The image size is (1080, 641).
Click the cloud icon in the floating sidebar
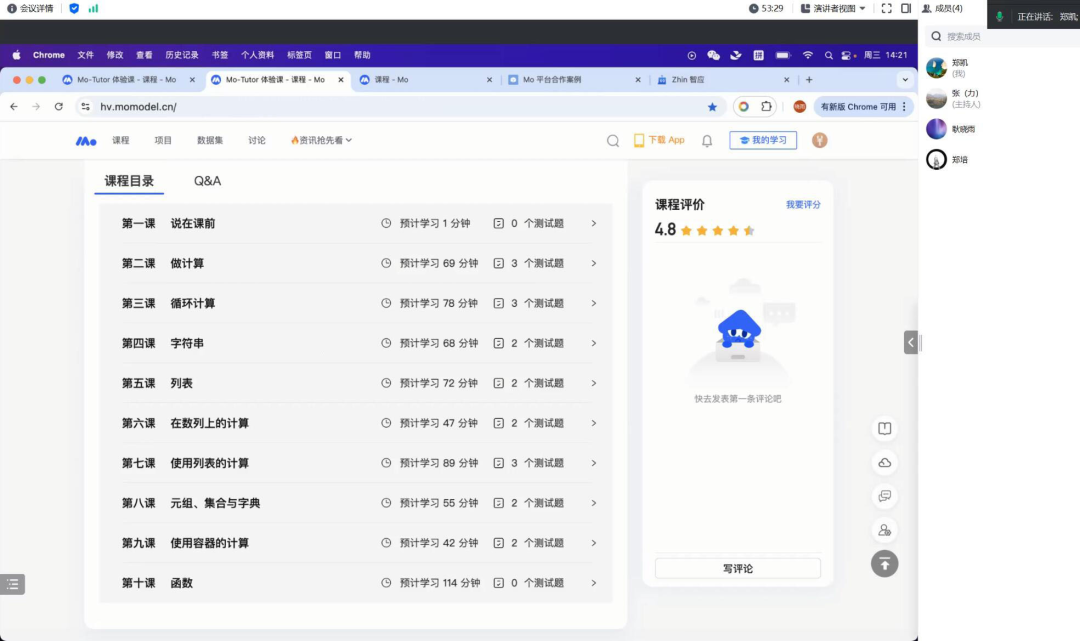click(884, 463)
